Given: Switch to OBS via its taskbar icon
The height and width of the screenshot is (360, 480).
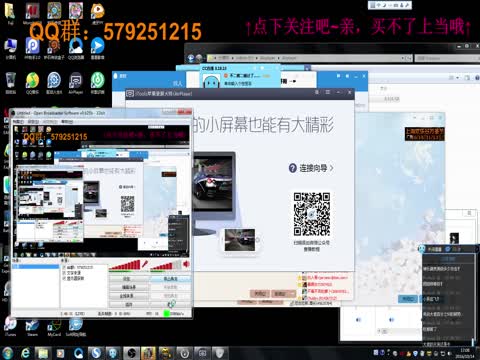Looking at the screenshot, I should pos(131,353).
